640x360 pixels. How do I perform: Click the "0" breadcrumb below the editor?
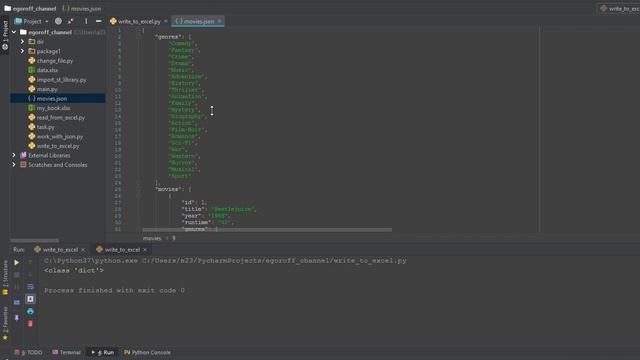pos(173,238)
